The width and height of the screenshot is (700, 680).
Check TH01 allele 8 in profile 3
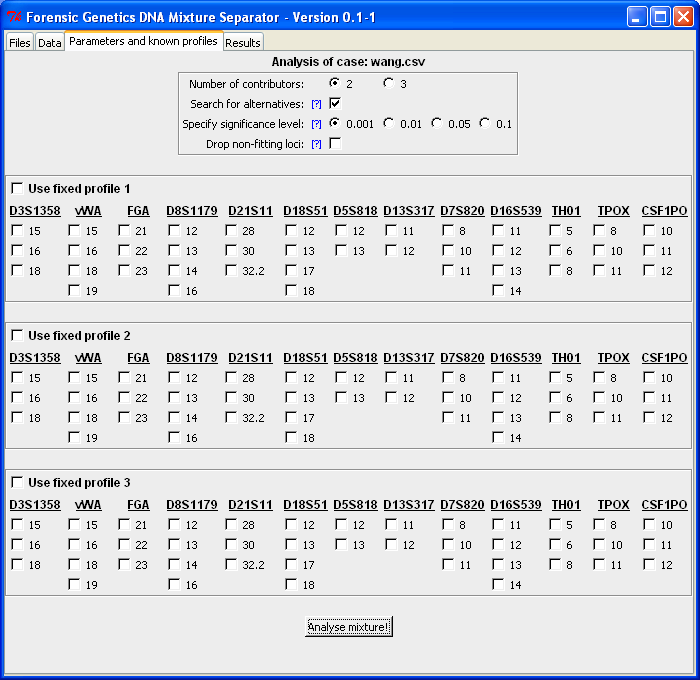click(556, 564)
